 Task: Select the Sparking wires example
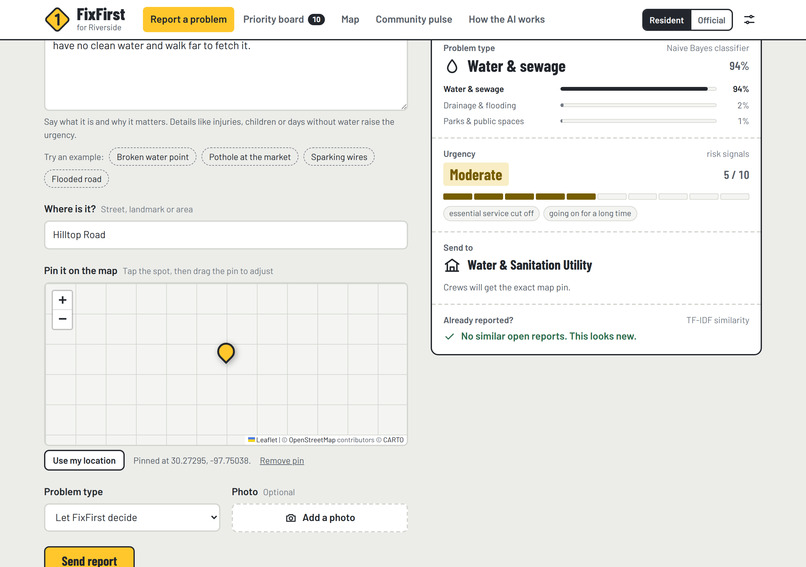pos(339,157)
